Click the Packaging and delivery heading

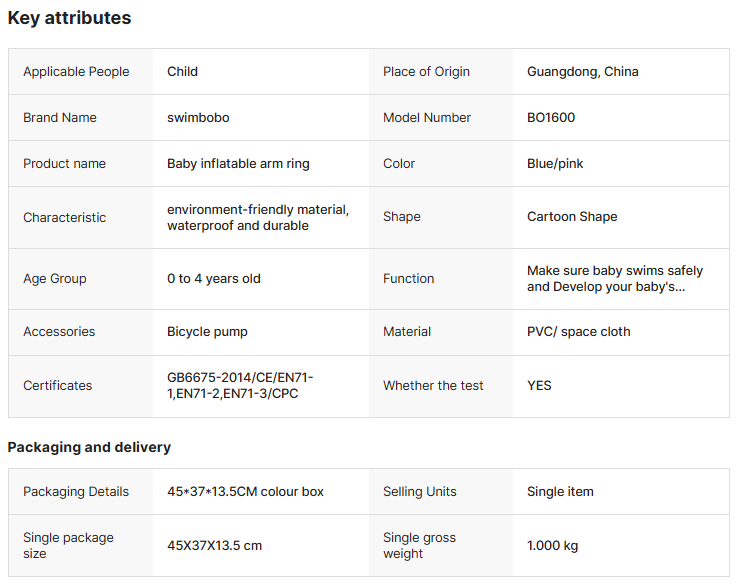click(89, 447)
